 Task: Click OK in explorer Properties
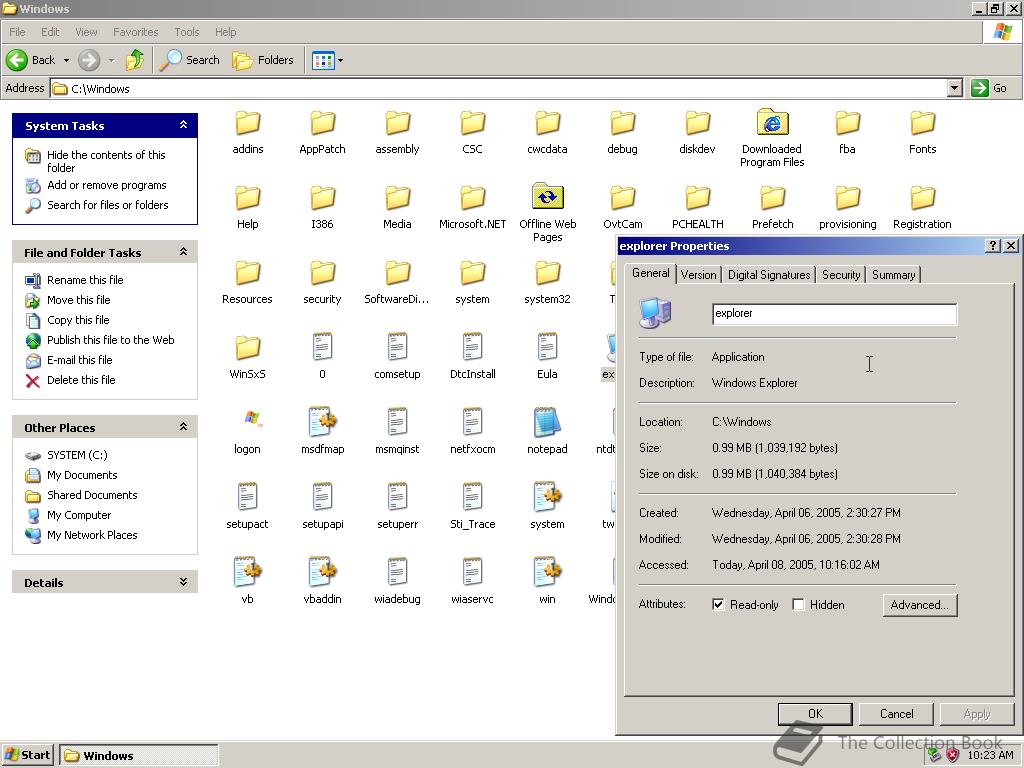[x=815, y=714]
